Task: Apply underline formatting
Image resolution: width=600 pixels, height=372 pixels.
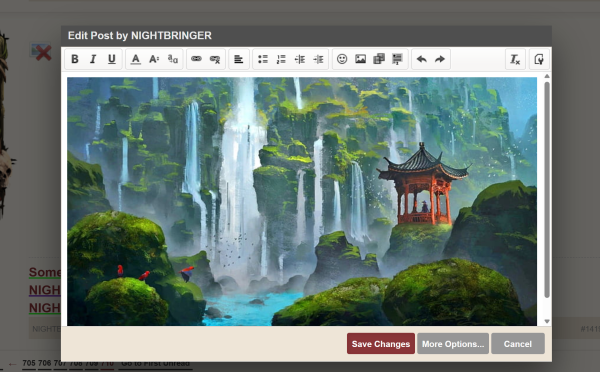Action: click(112, 59)
